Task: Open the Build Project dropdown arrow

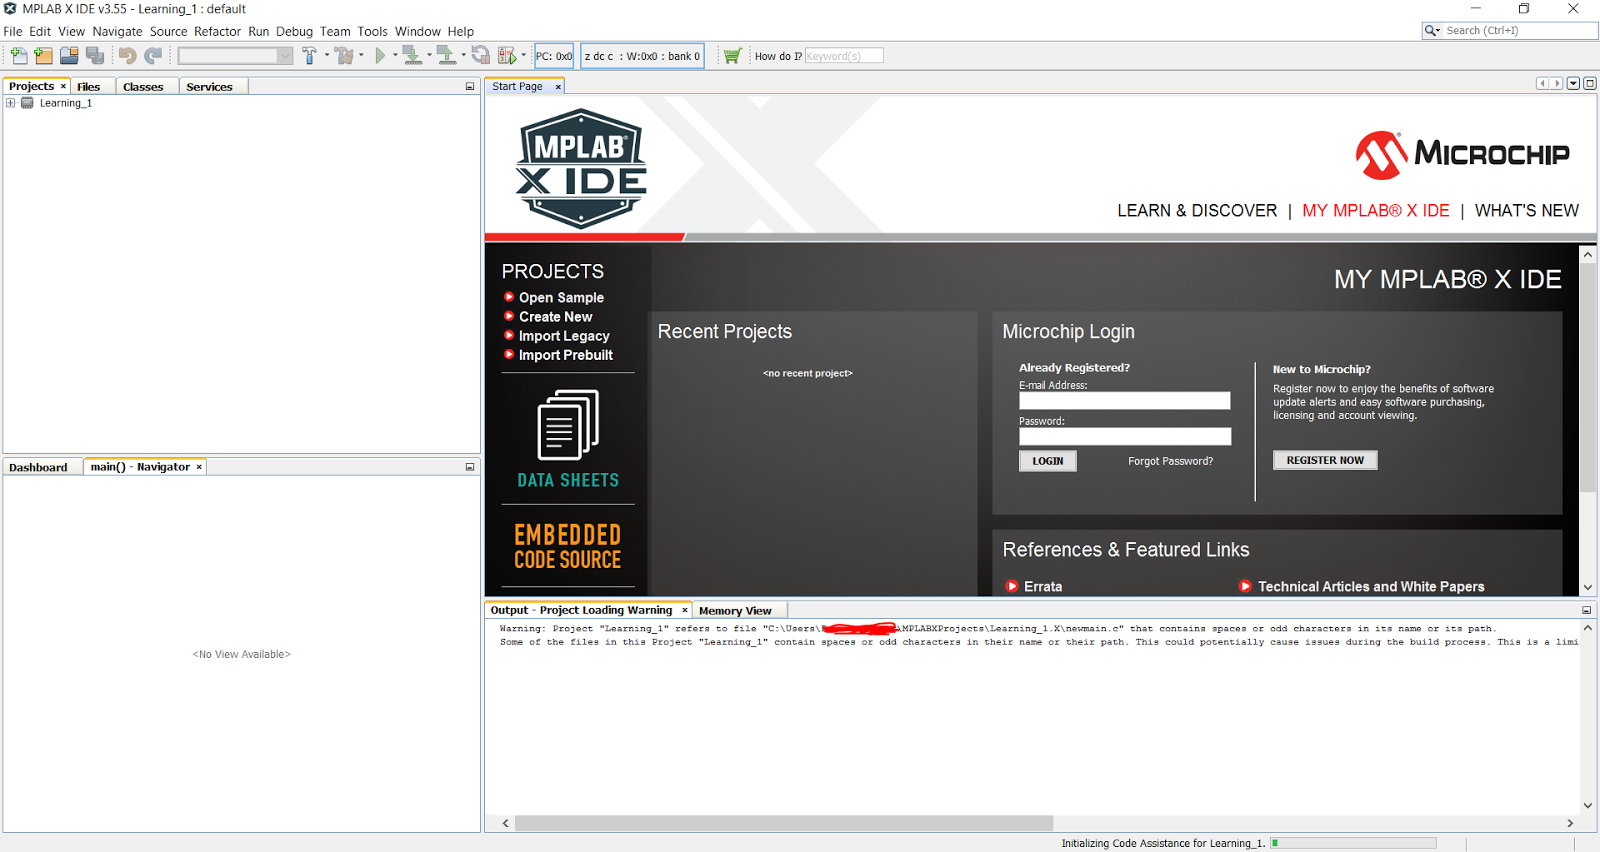Action: [327, 55]
